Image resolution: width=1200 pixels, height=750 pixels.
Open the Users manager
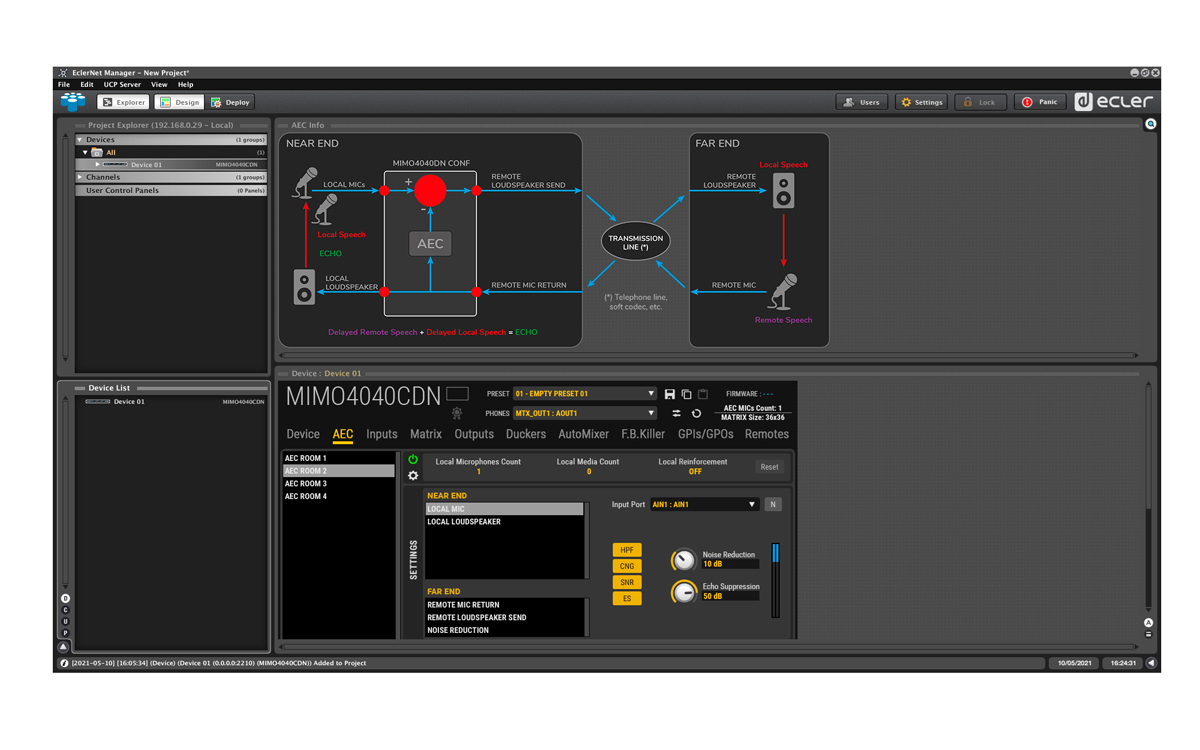(x=861, y=102)
